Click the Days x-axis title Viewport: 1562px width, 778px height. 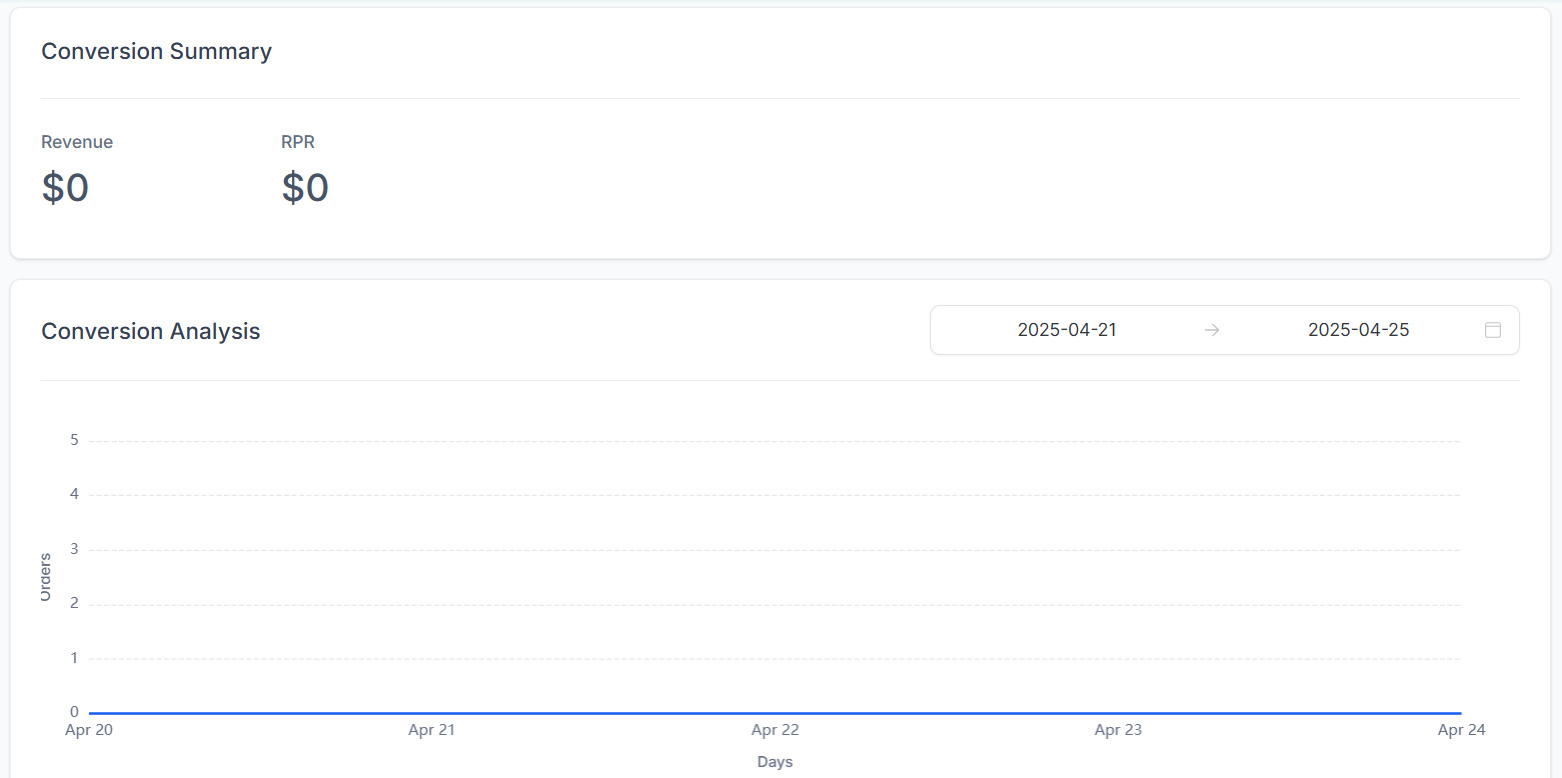(x=775, y=762)
